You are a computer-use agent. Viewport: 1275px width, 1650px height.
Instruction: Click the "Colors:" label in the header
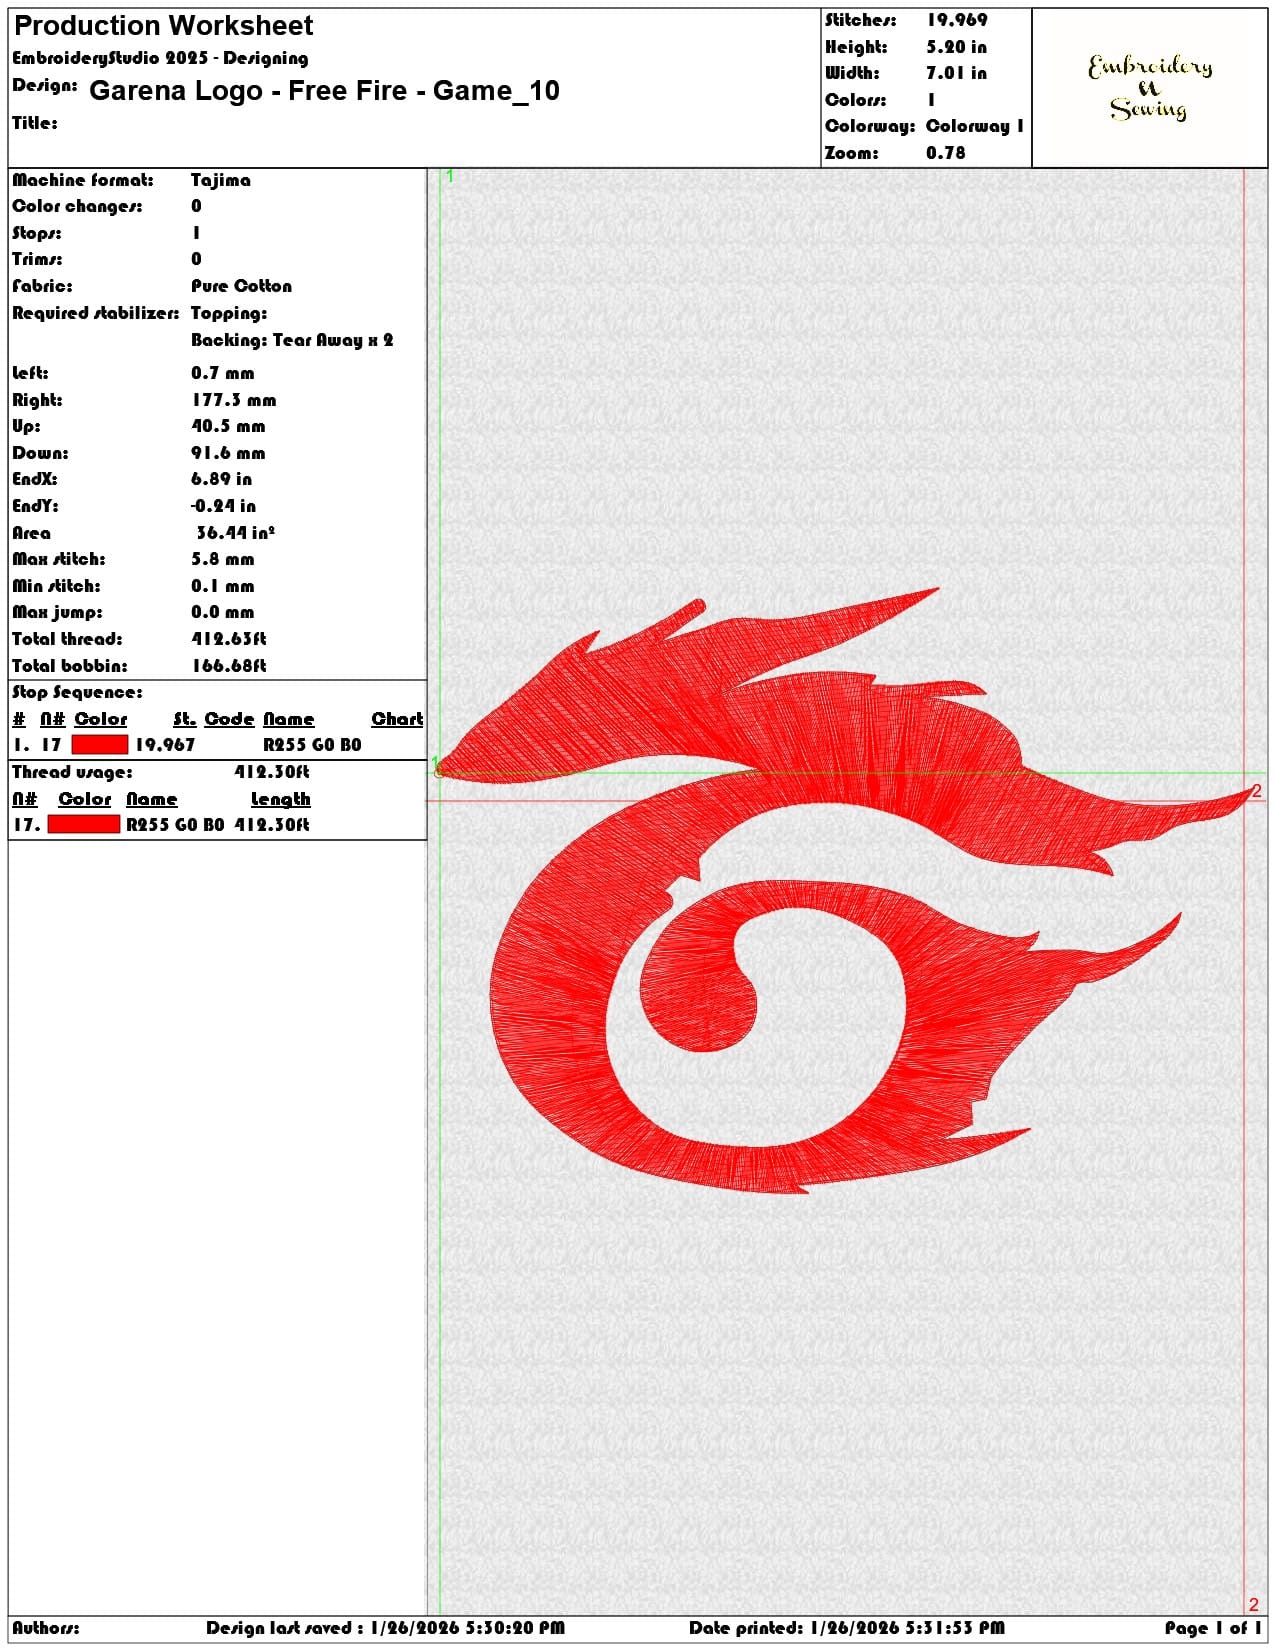tap(855, 100)
